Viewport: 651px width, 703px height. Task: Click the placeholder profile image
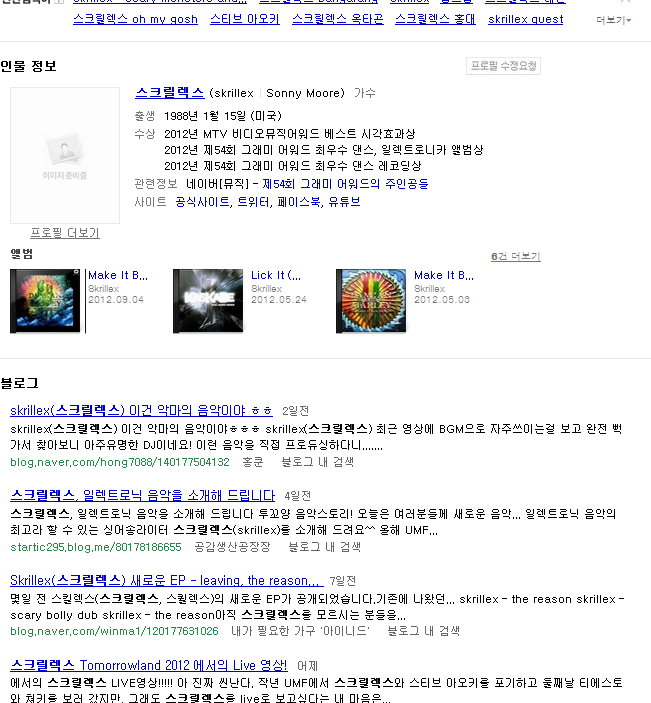click(x=65, y=155)
